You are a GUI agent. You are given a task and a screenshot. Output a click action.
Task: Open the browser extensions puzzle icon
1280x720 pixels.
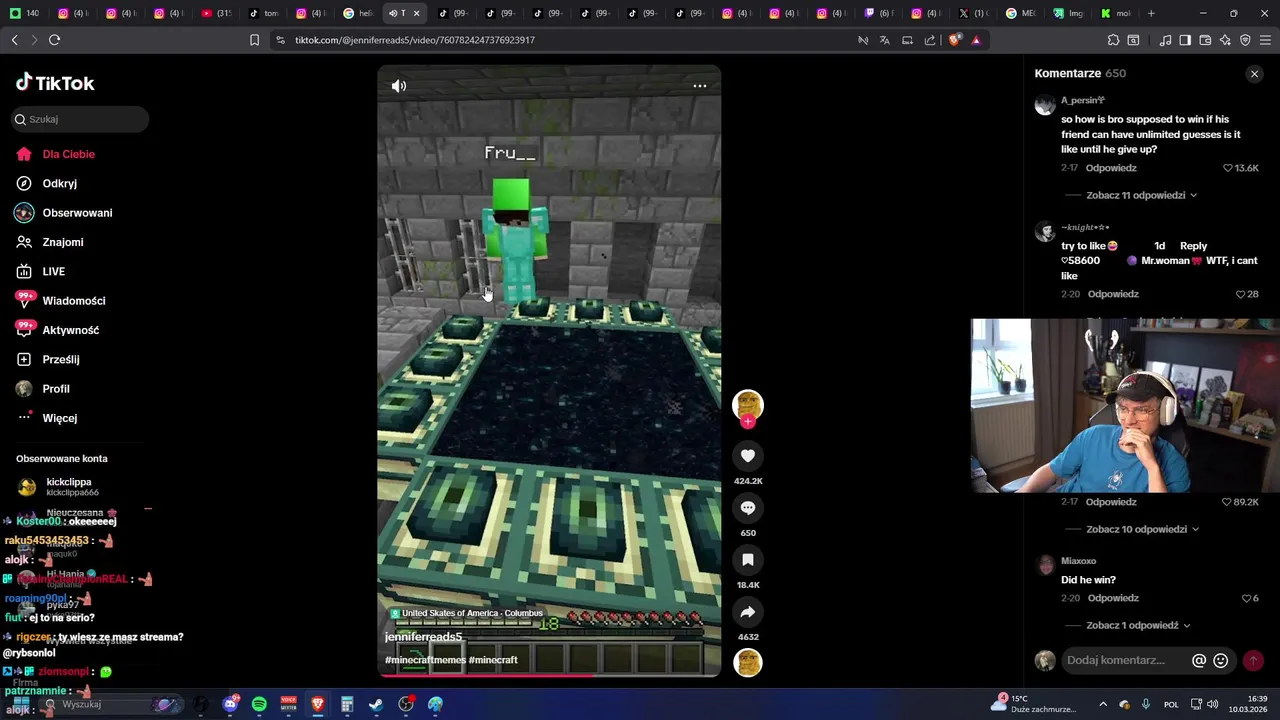[x=1113, y=40]
